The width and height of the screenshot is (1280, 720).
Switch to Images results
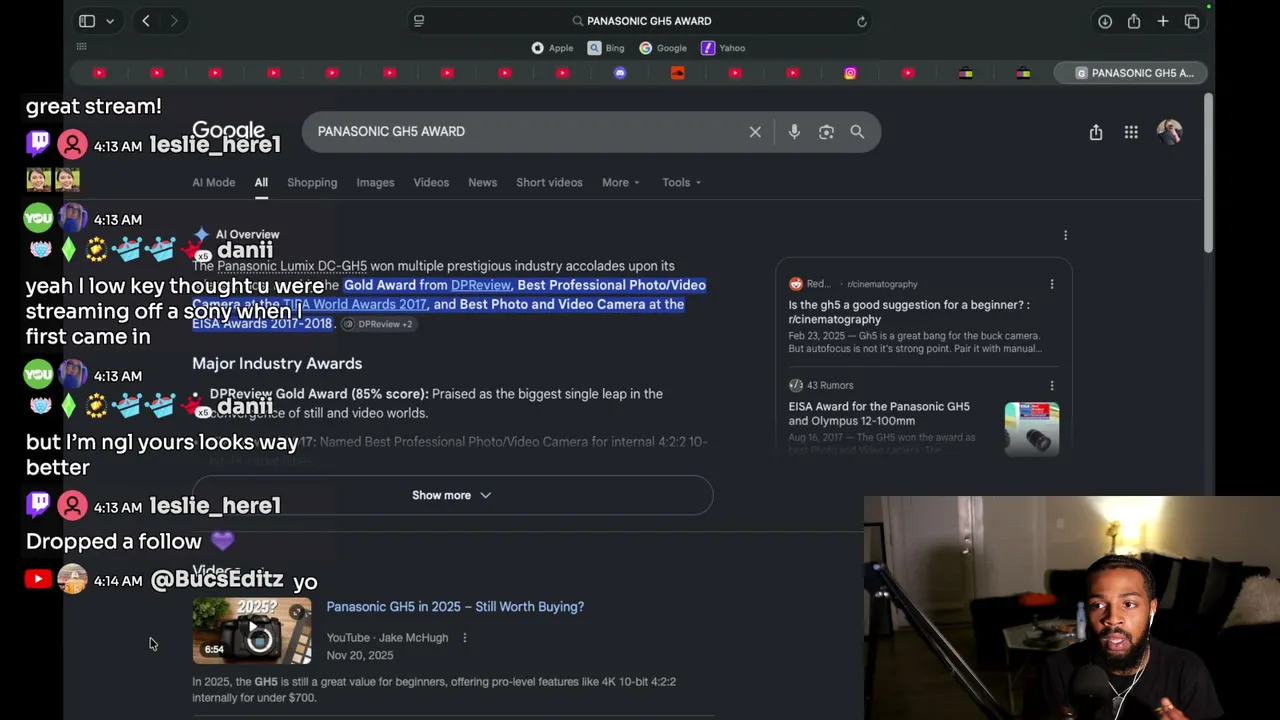click(x=376, y=183)
